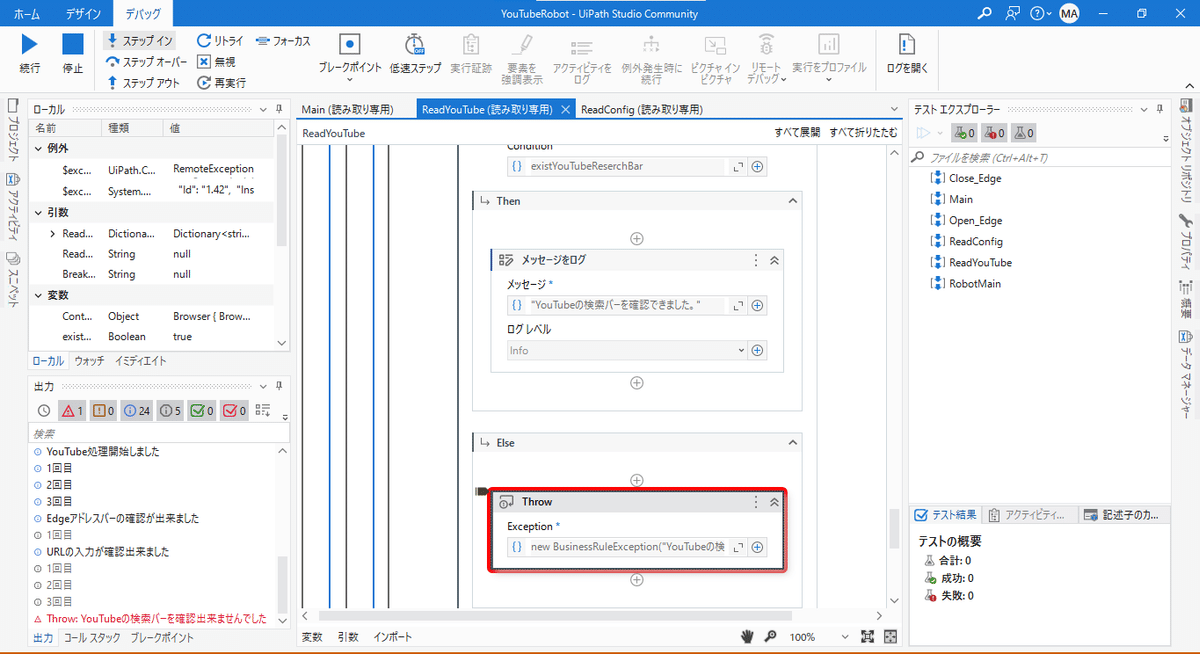Expand editor for existYouTubeReserchBar condition

tap(739, 167)
